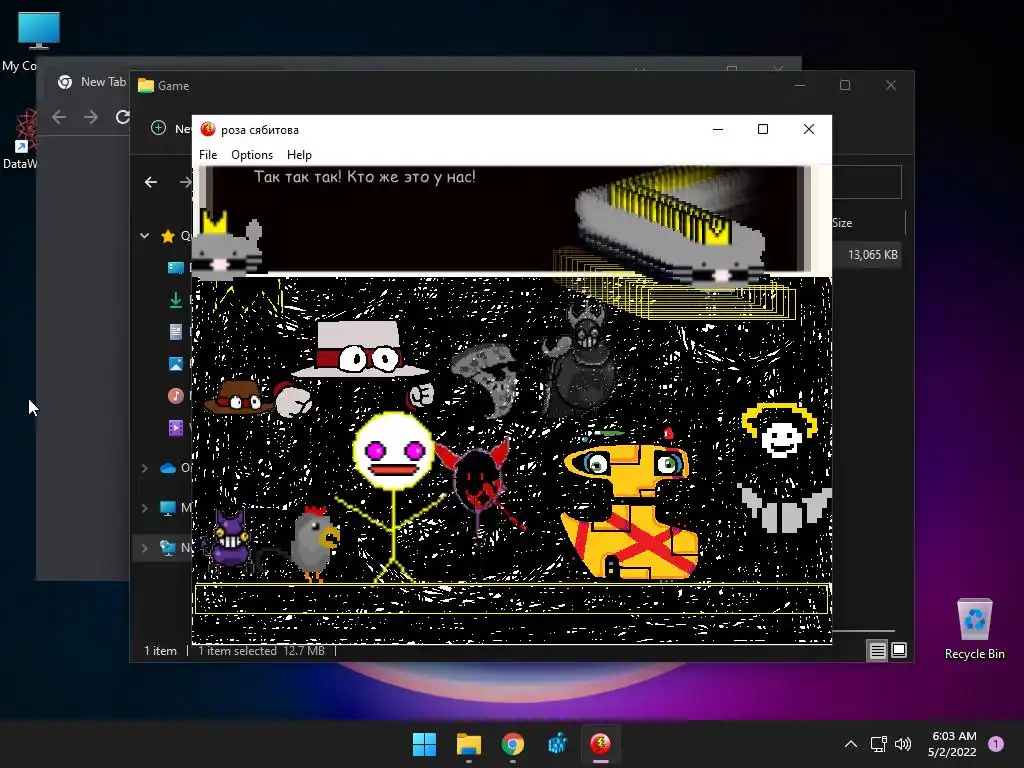Open the clock showing 6:03 AM
This screenshot has height=768, width=1024.
952,744
